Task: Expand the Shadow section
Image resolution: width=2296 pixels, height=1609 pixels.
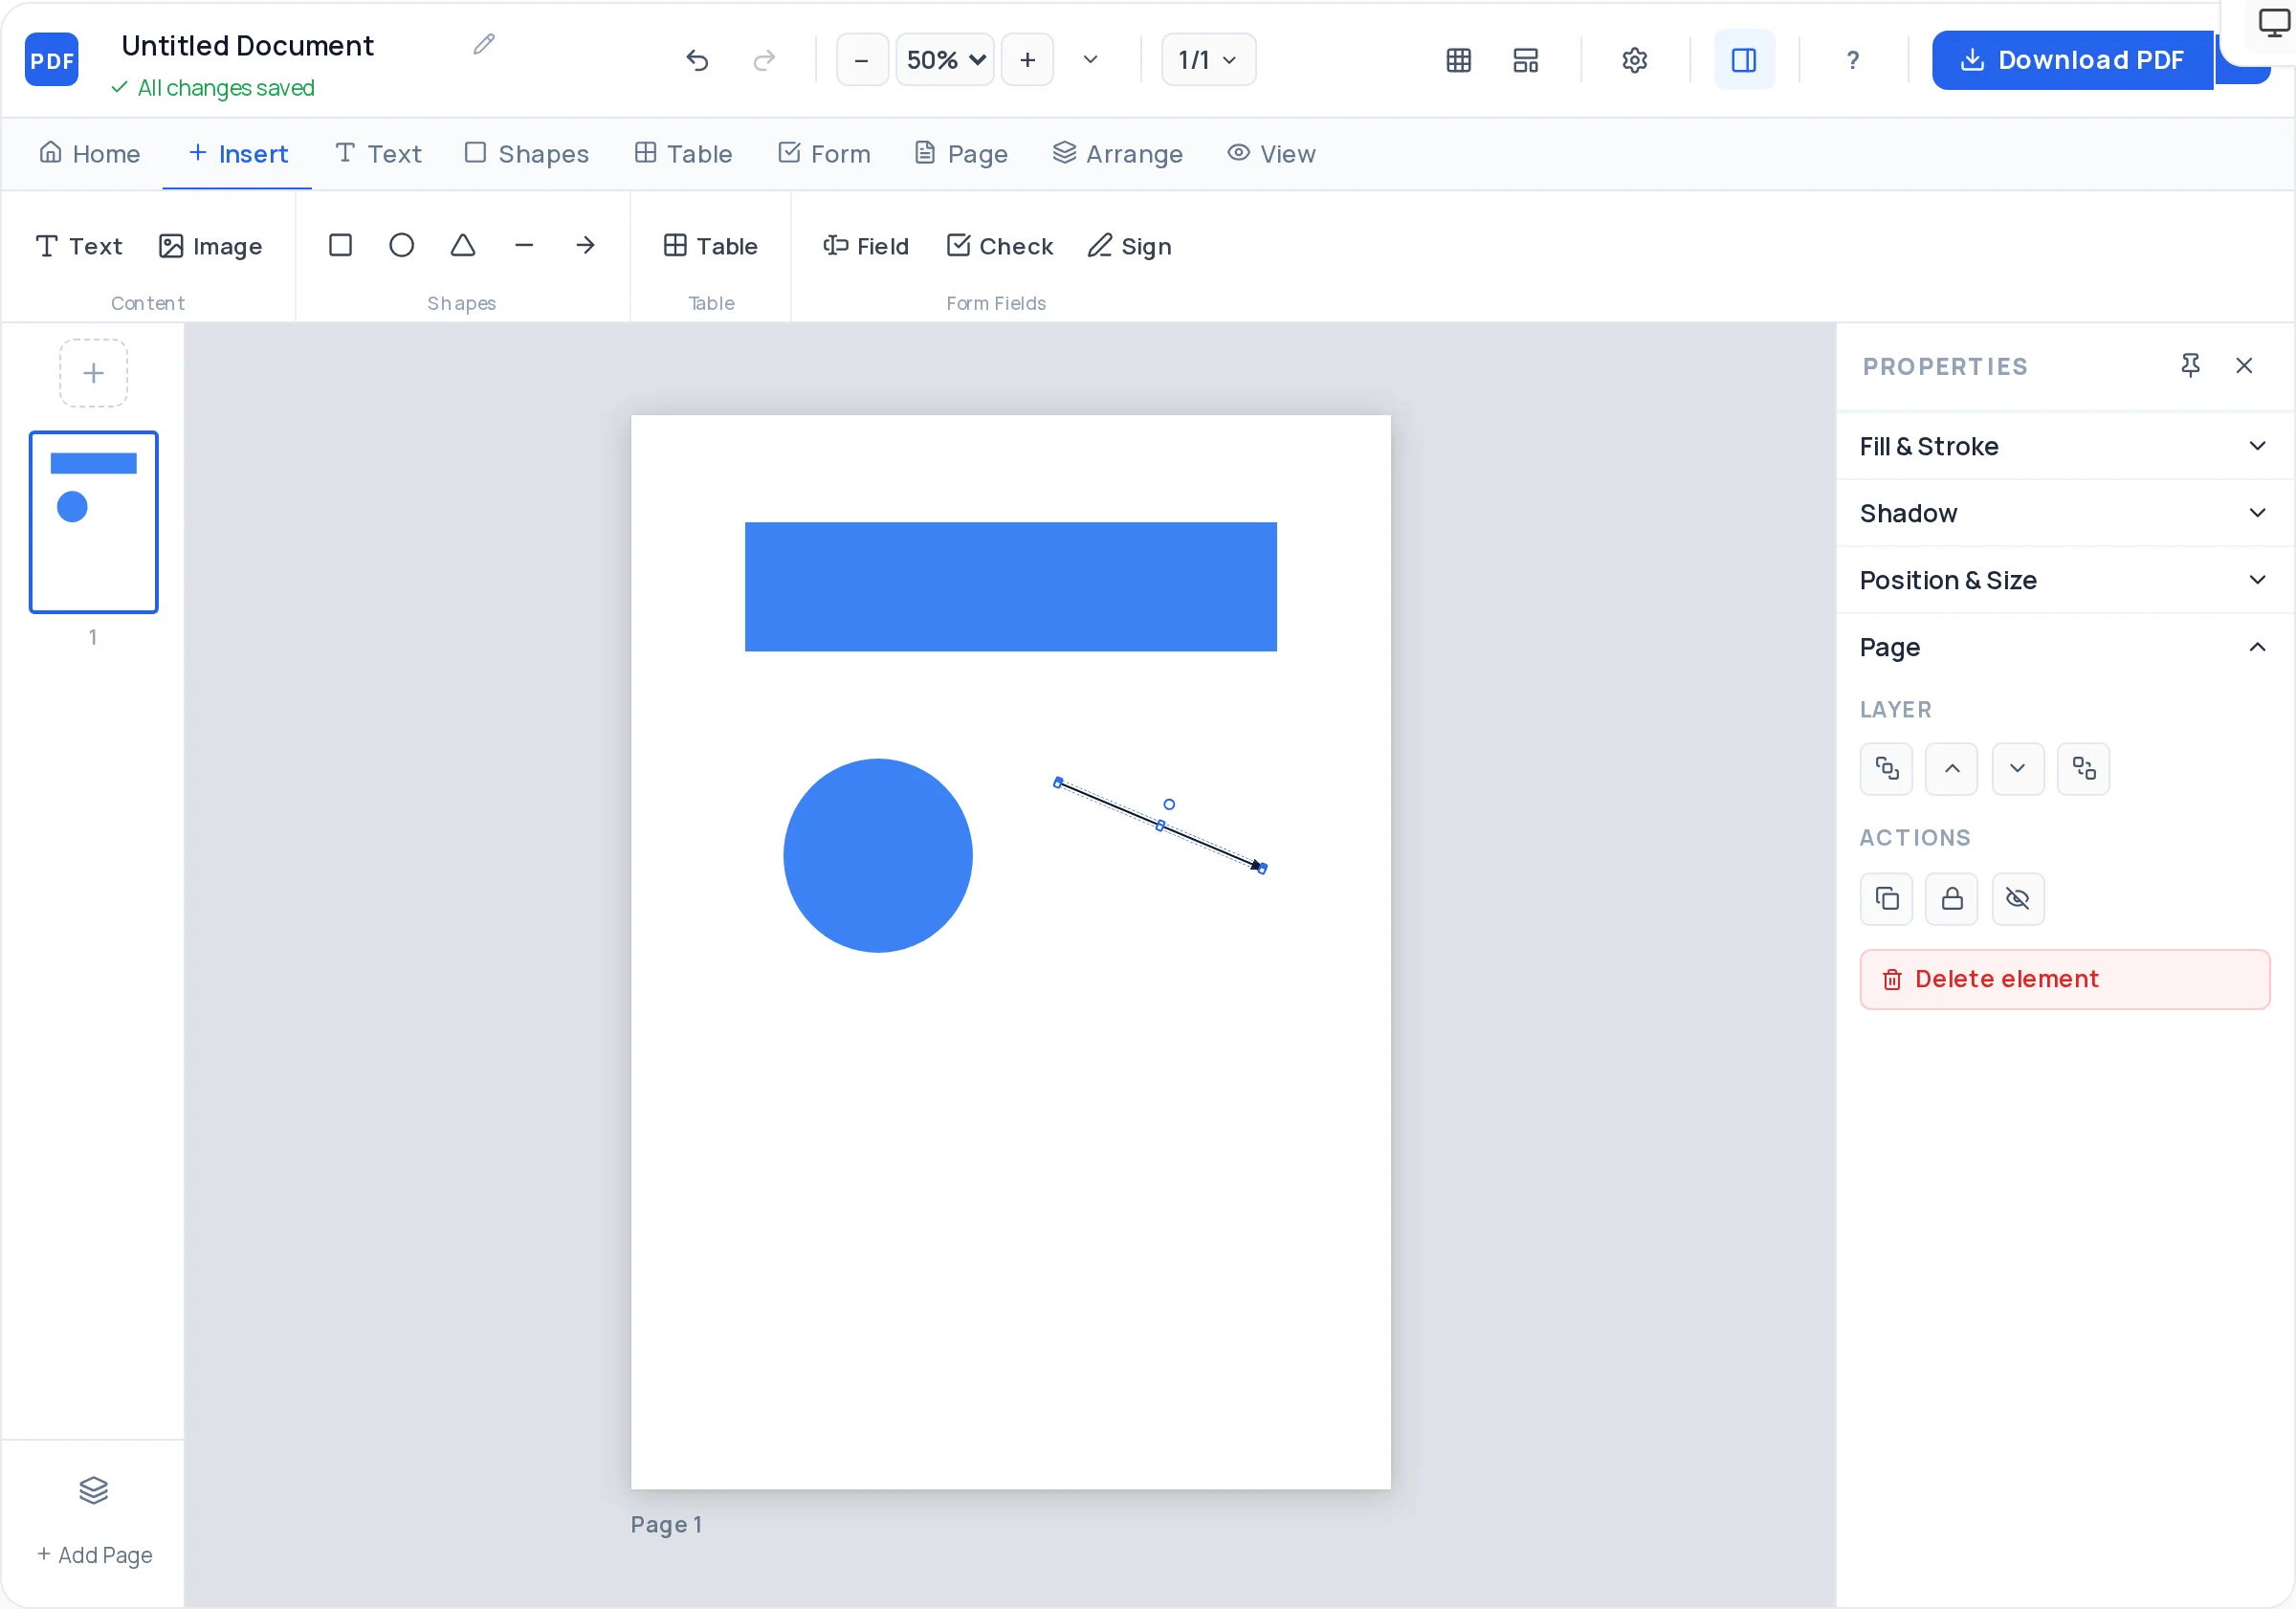Action: (2065, 513)
